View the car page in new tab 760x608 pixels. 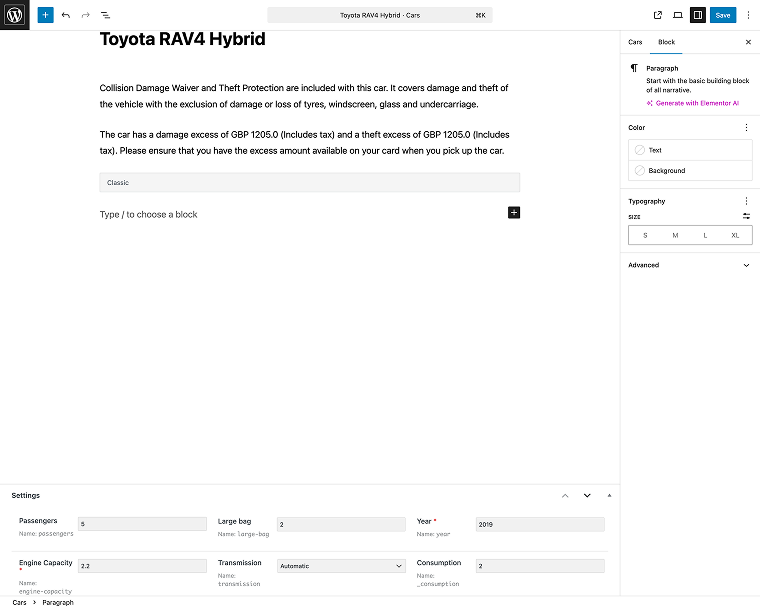click(658, 15)
